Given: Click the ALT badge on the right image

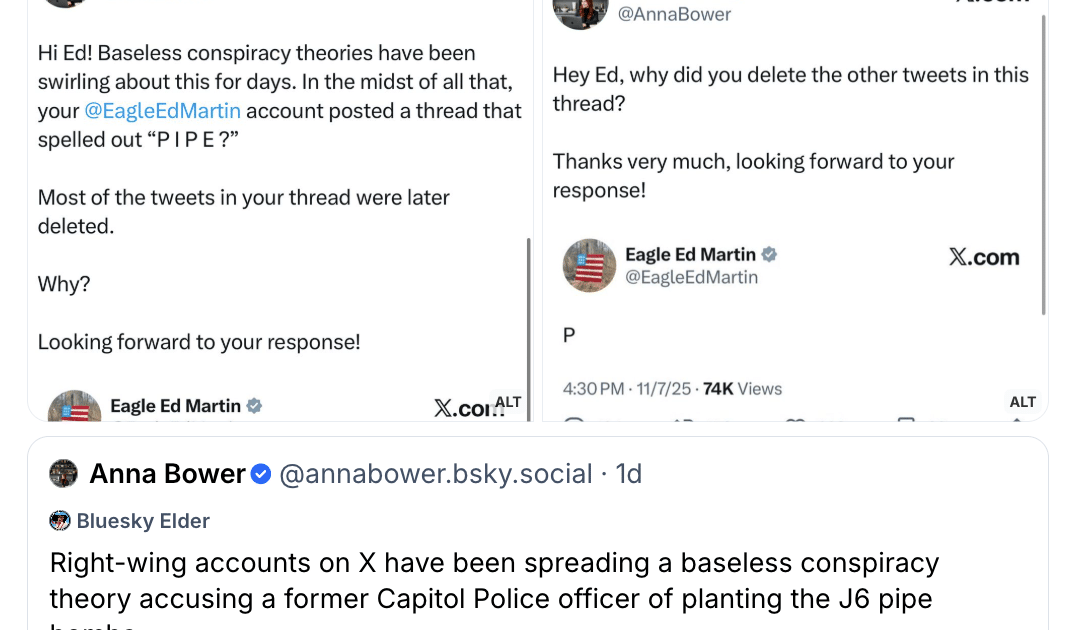Looking at the screenshot, I should point(1022,402).
